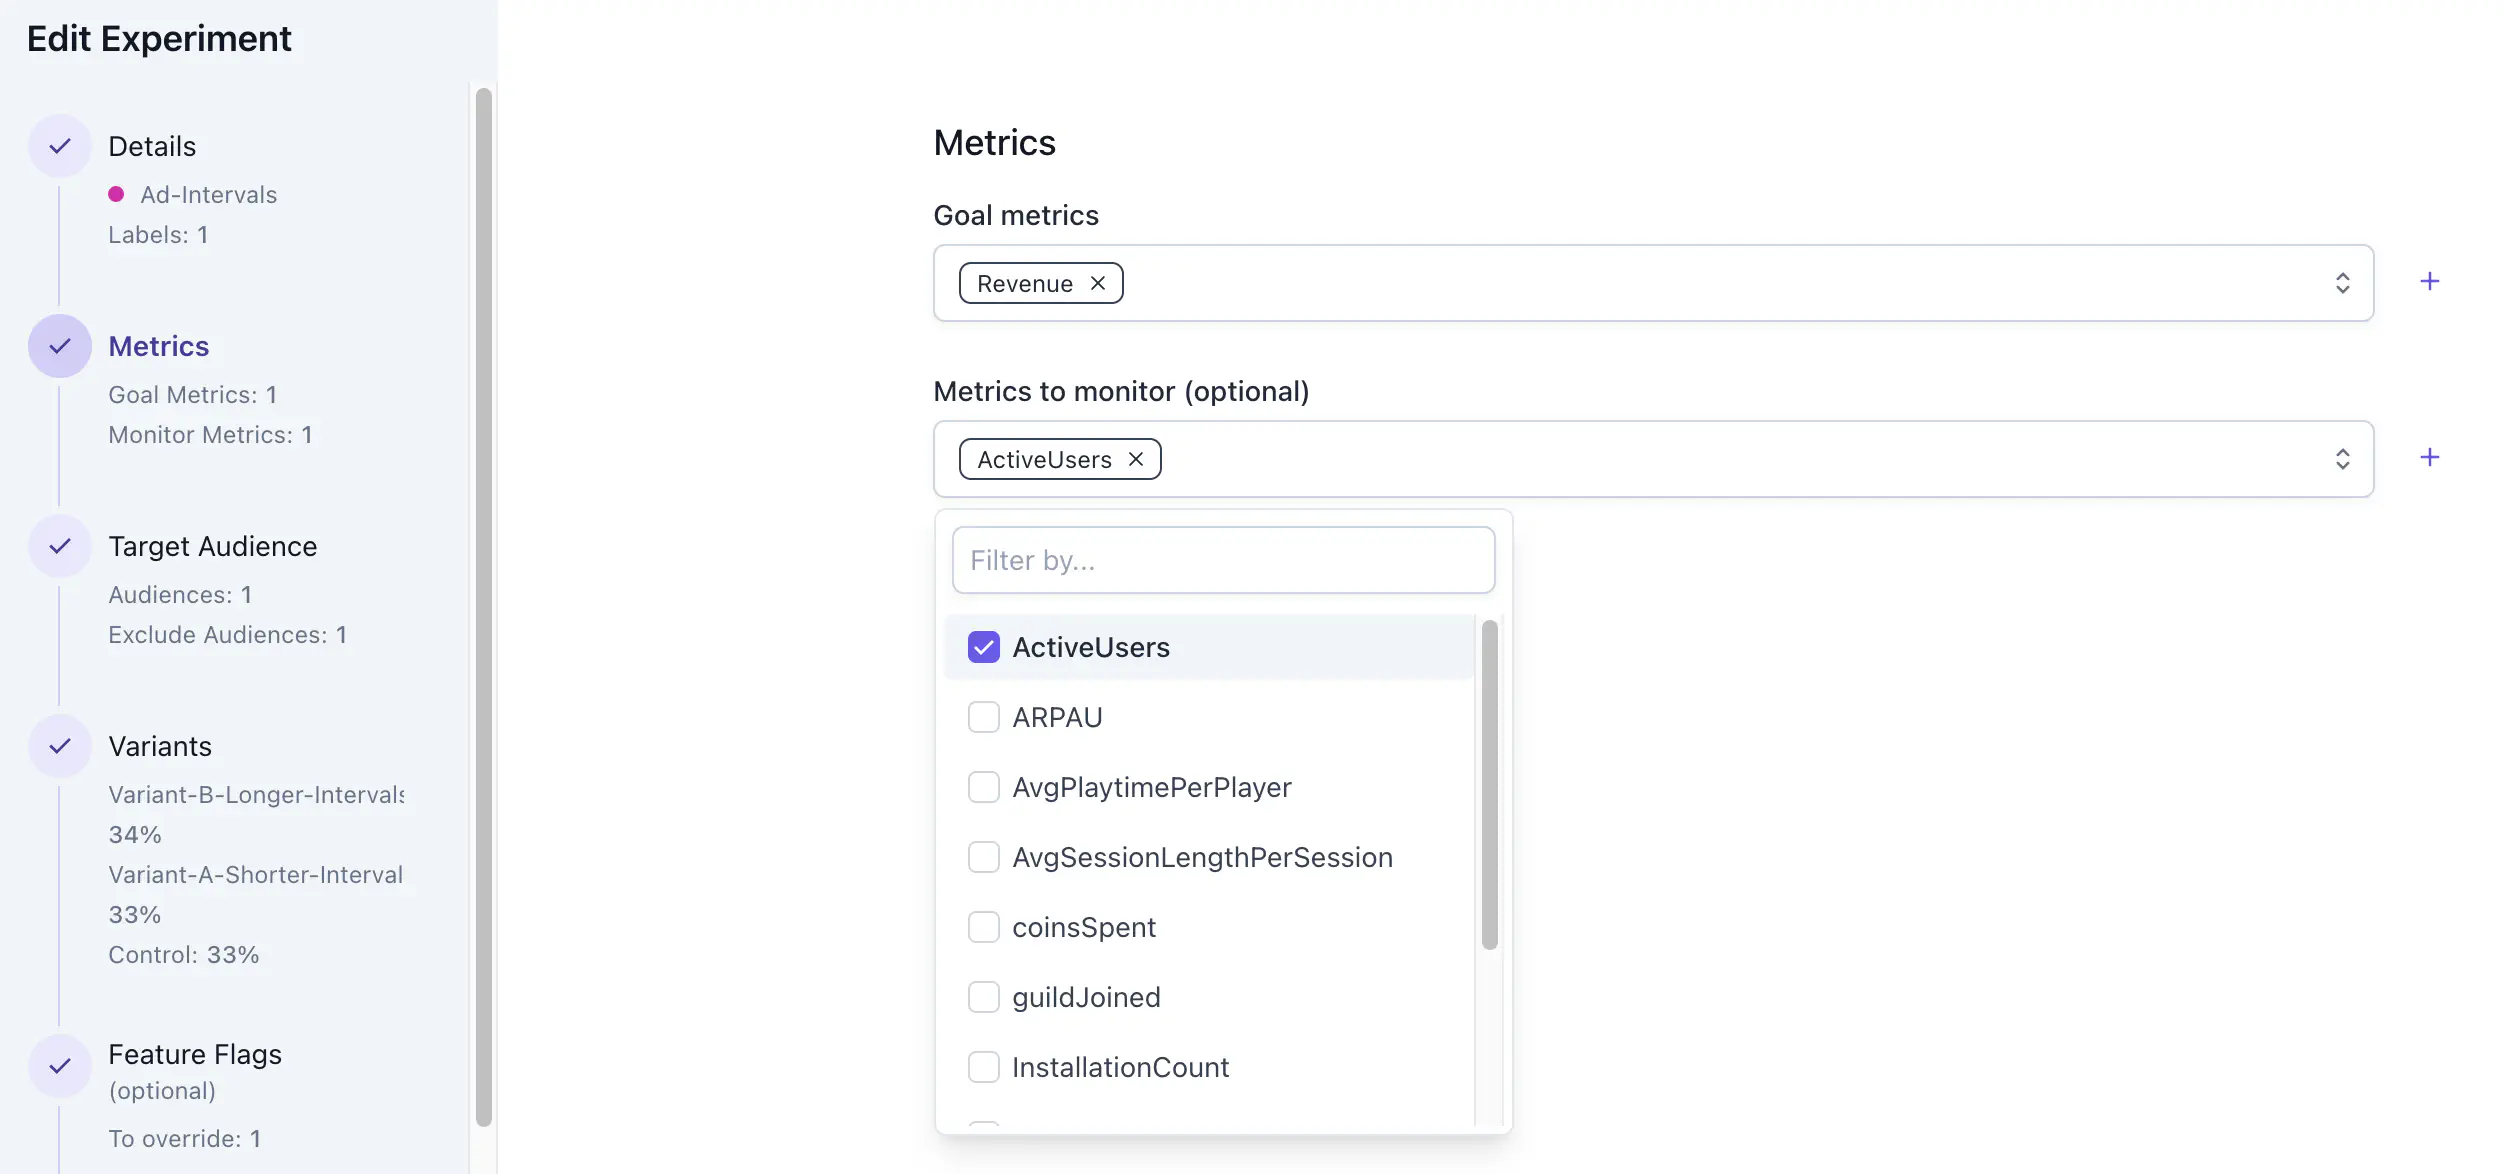
Task: Click the Filter by input field
Action: coord(1223,560)
